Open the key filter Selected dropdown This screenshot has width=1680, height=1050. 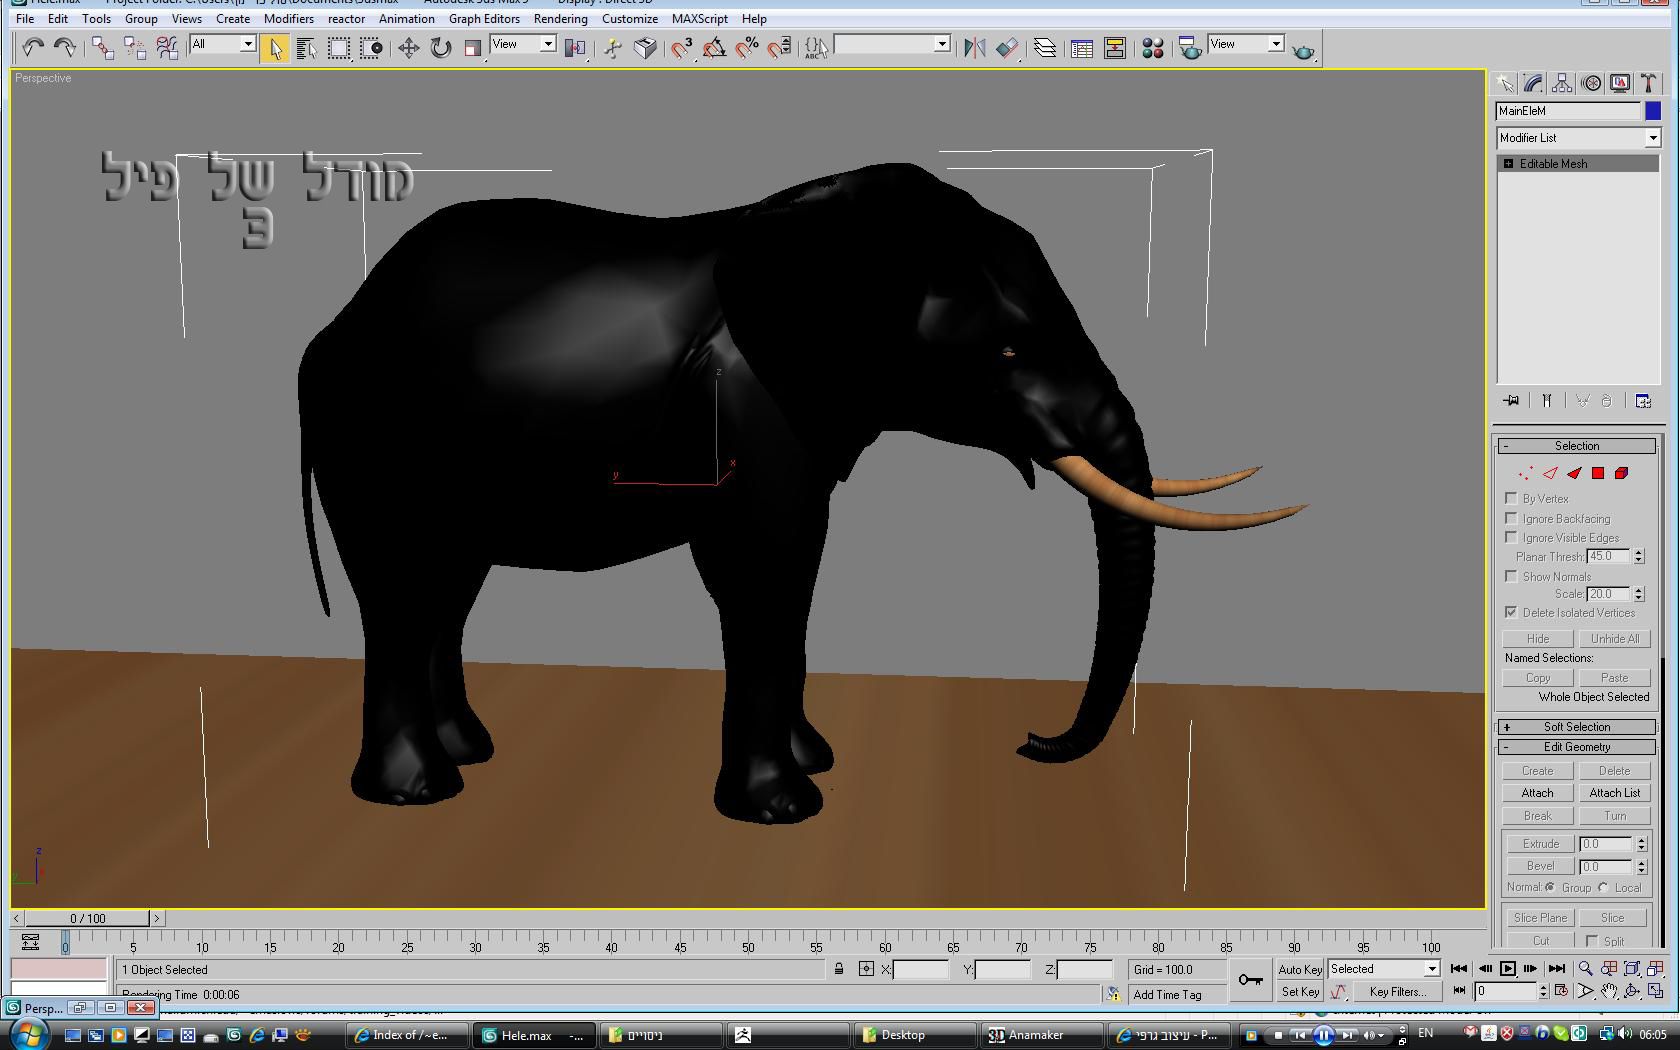[1431, 968]
